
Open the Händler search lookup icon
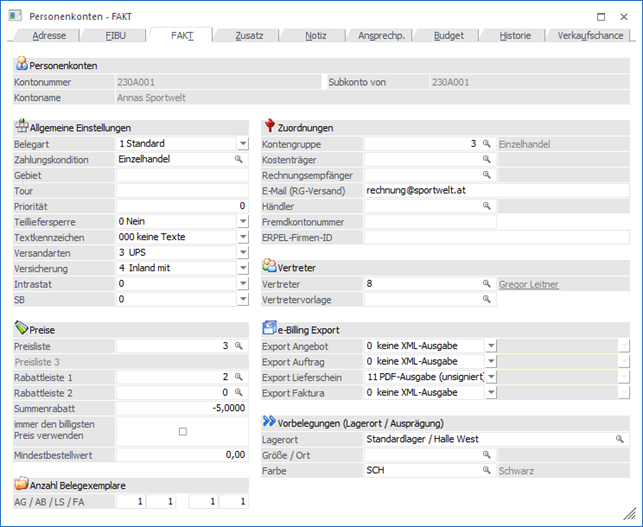487,205
